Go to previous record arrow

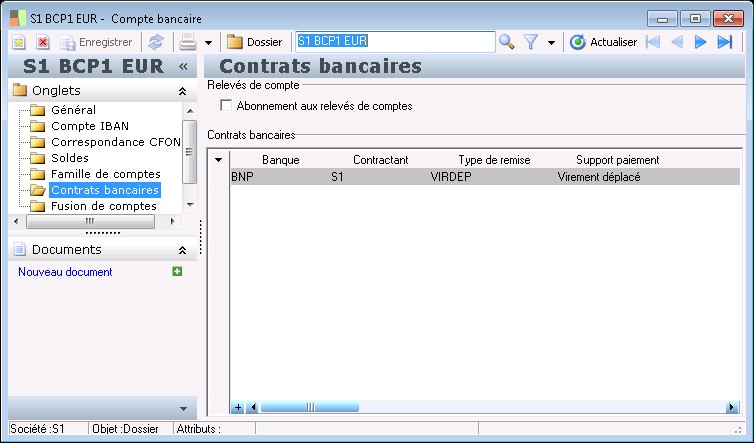[677, 42]
